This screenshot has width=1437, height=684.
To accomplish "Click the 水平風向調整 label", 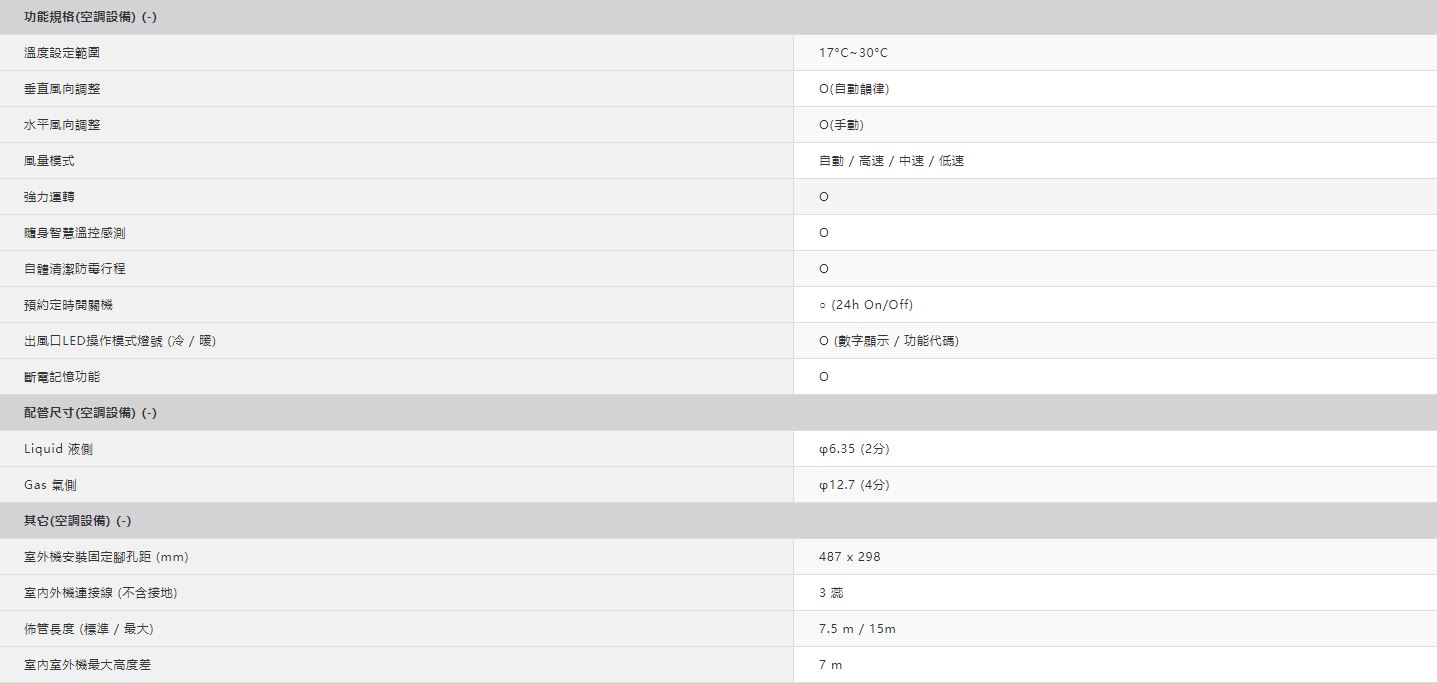I will (x=62, y=125).
